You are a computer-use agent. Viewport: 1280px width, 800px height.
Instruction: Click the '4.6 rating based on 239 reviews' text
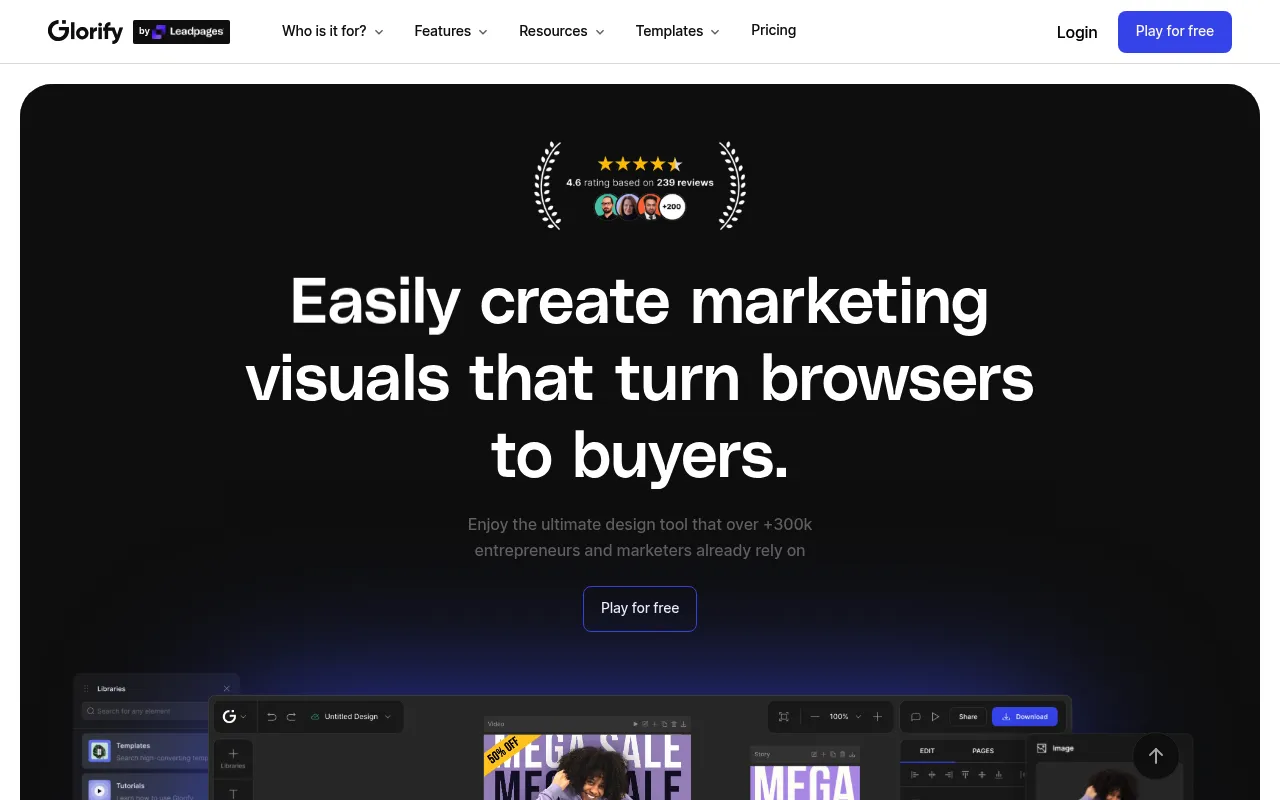click(640, 183)
